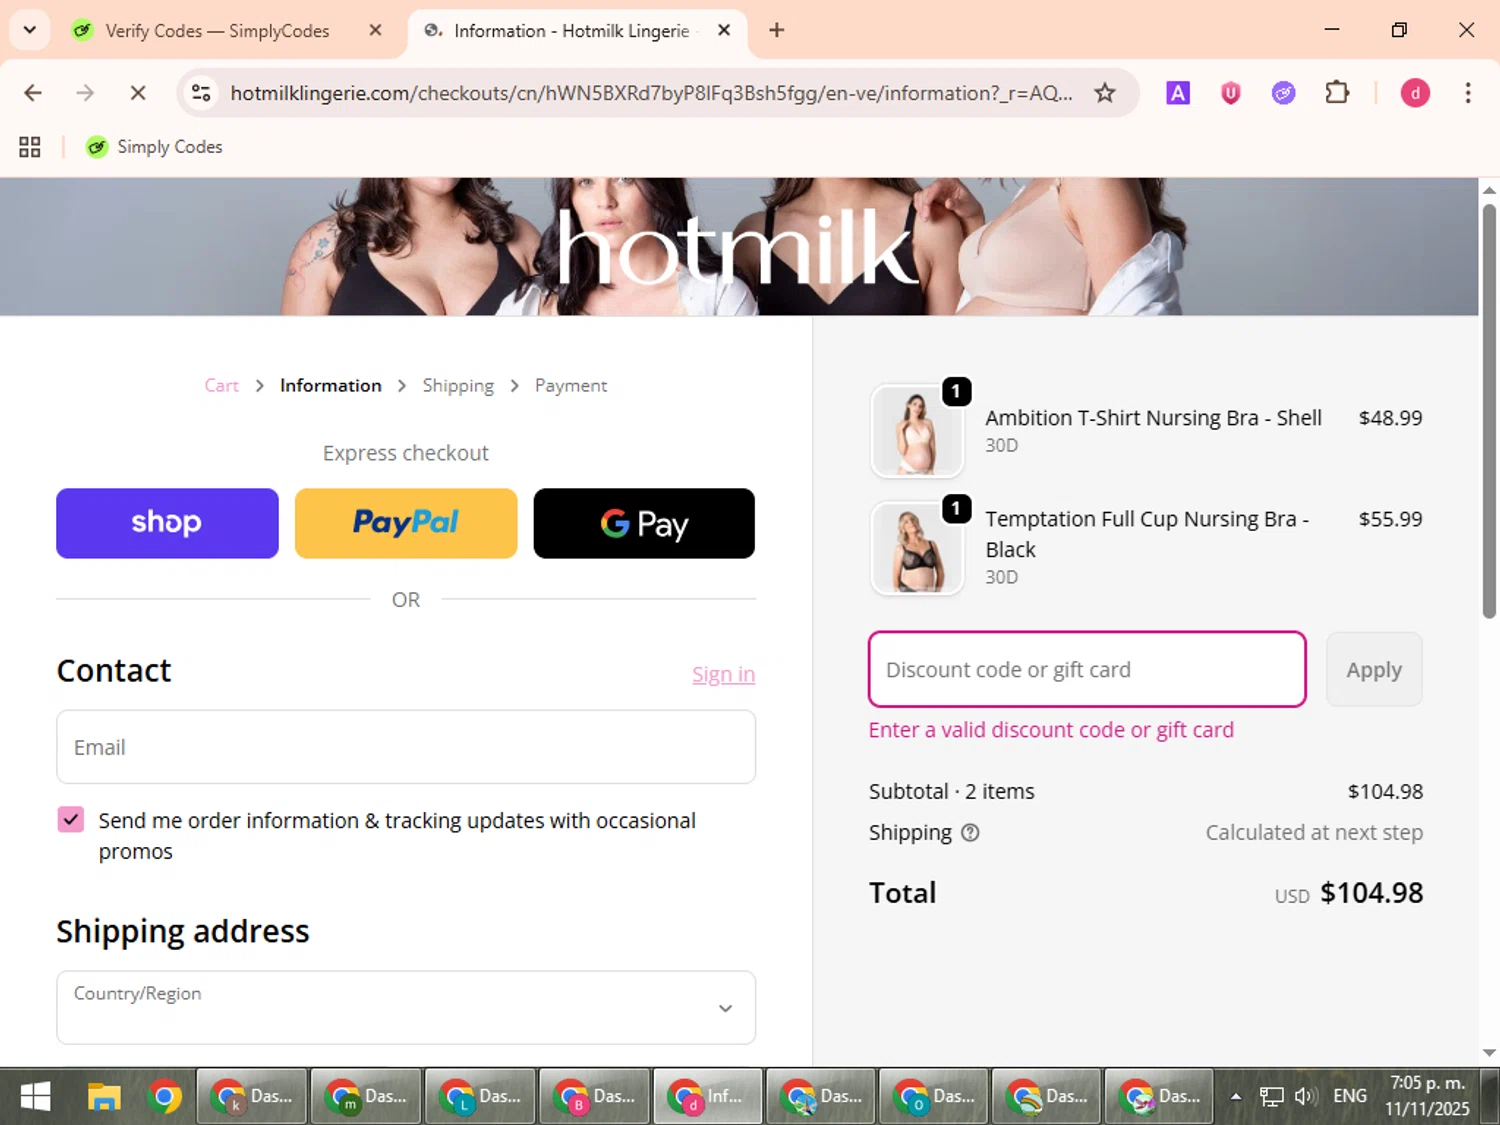Click the Payment breadcrumb step

click(571, 385)
